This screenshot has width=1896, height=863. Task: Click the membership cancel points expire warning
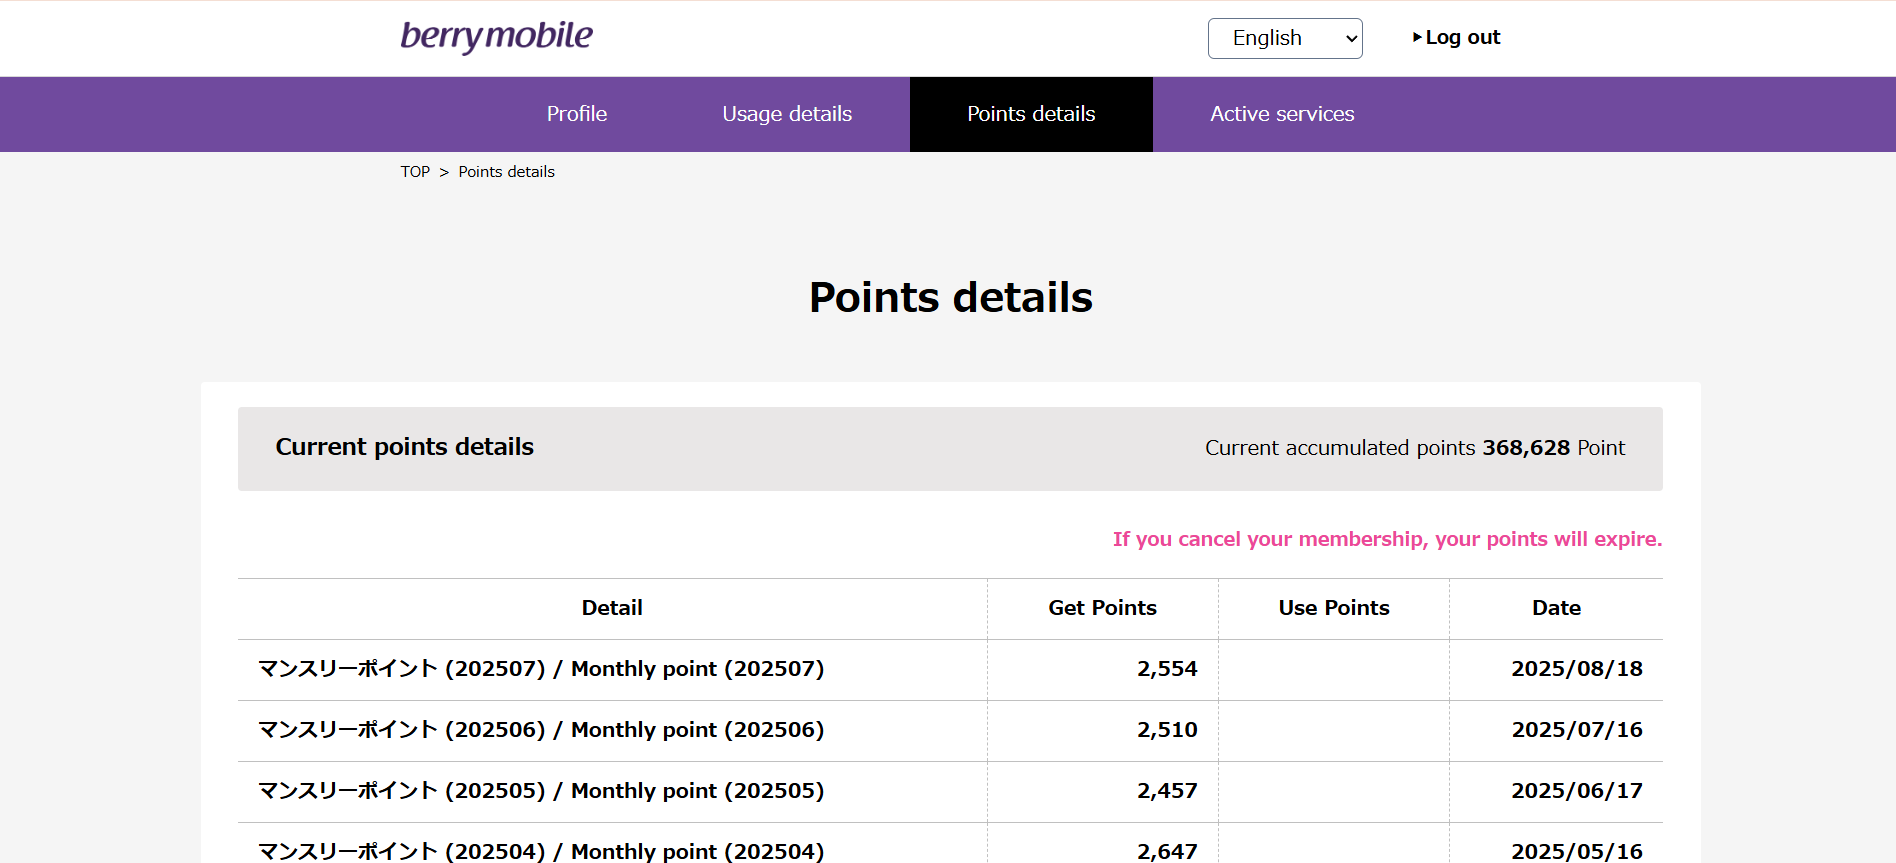[x=1387, y=539]
